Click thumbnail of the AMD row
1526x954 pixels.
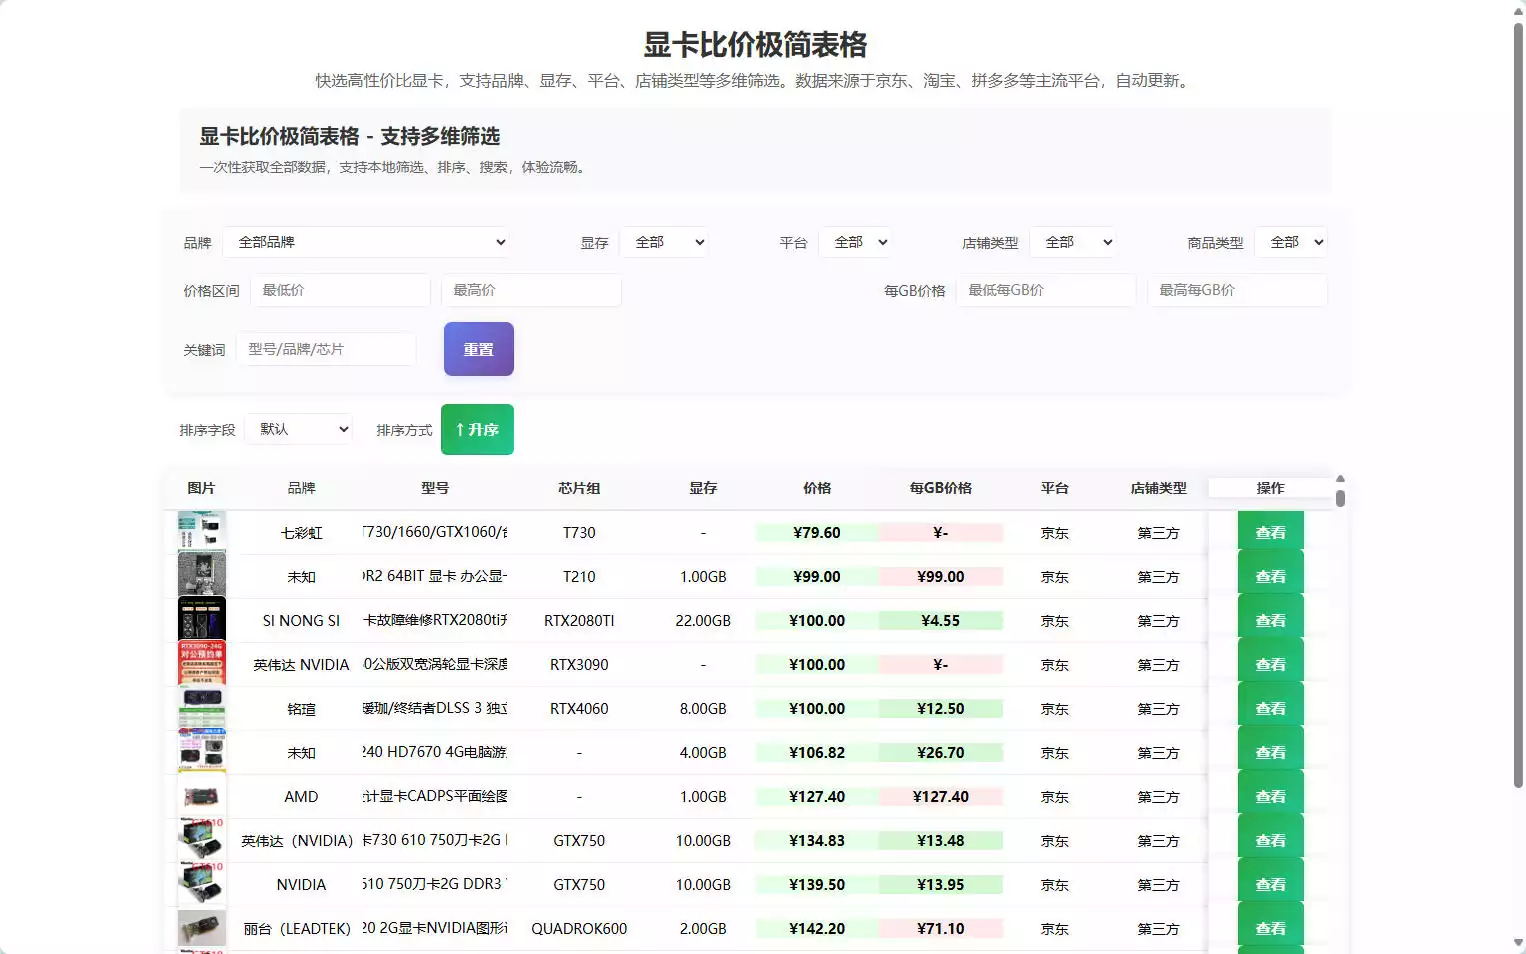[202, 796]
